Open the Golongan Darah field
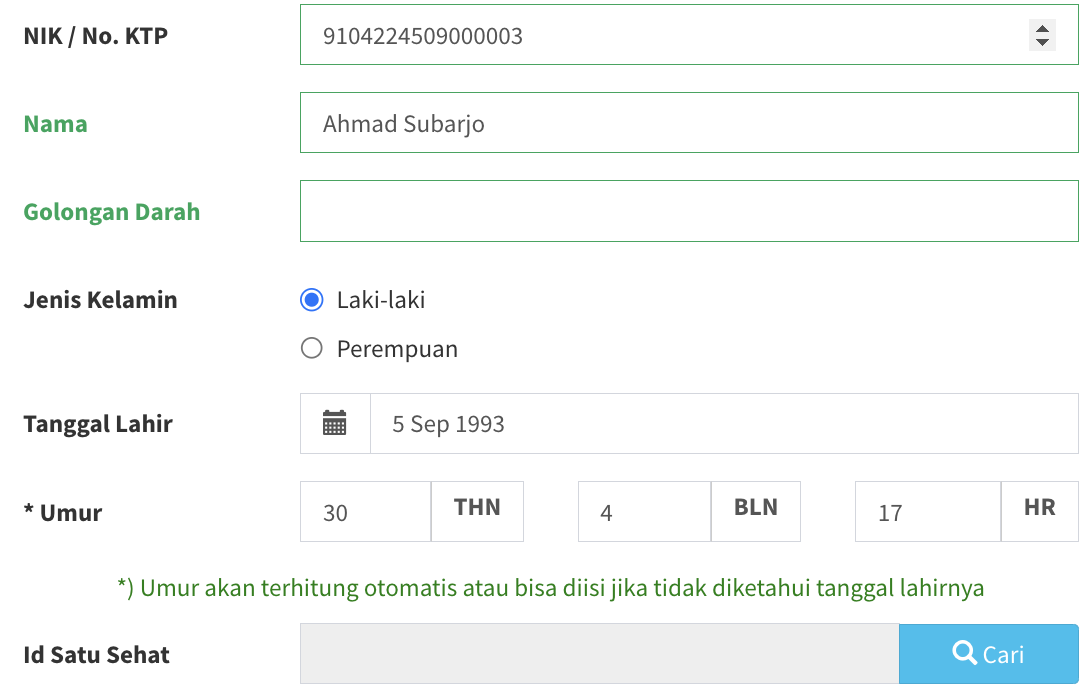 pyautogui.click(x=689, y=211)
